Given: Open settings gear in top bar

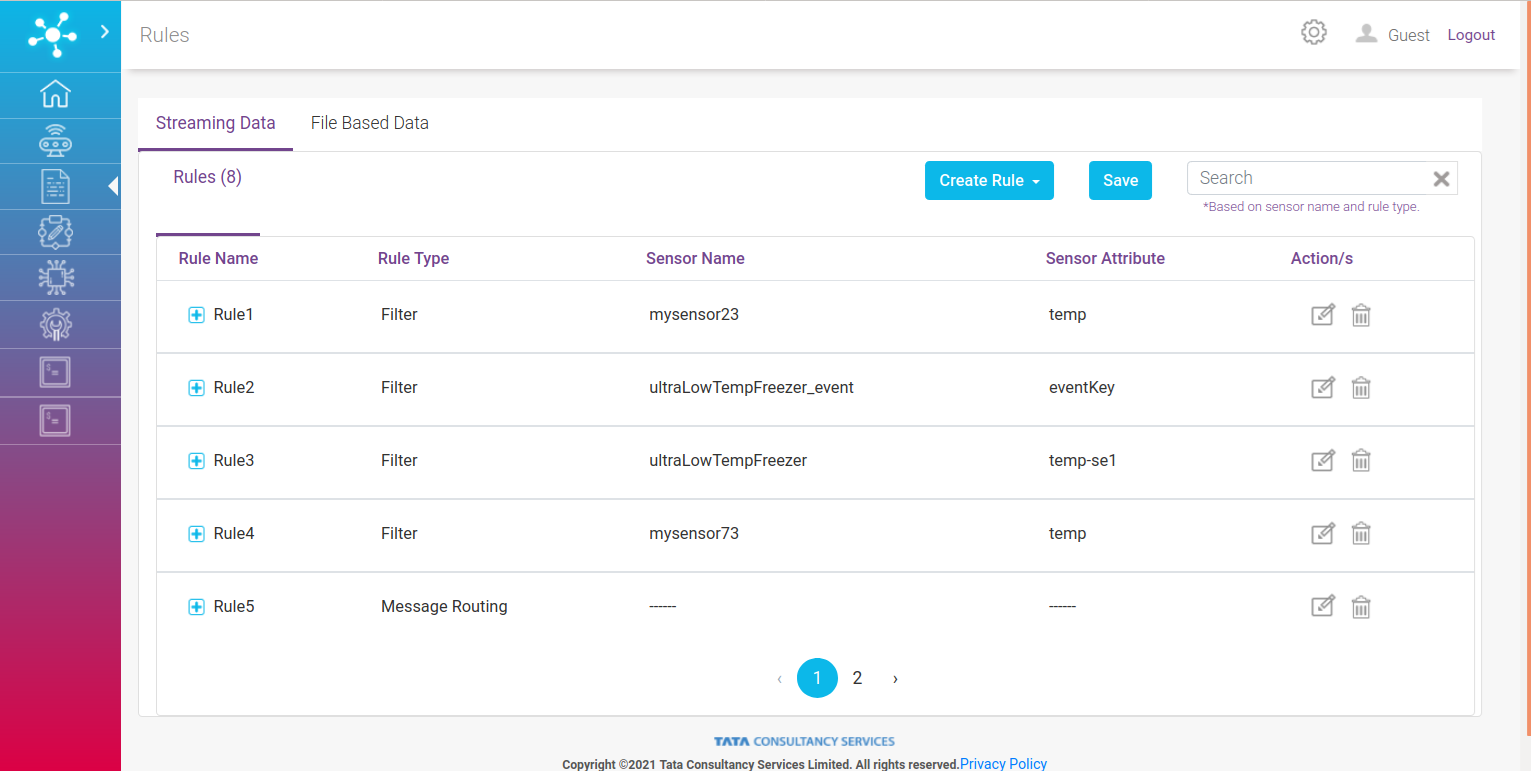Looking at the screenshot, I should pyautogui.click(x=1314, y=33).
